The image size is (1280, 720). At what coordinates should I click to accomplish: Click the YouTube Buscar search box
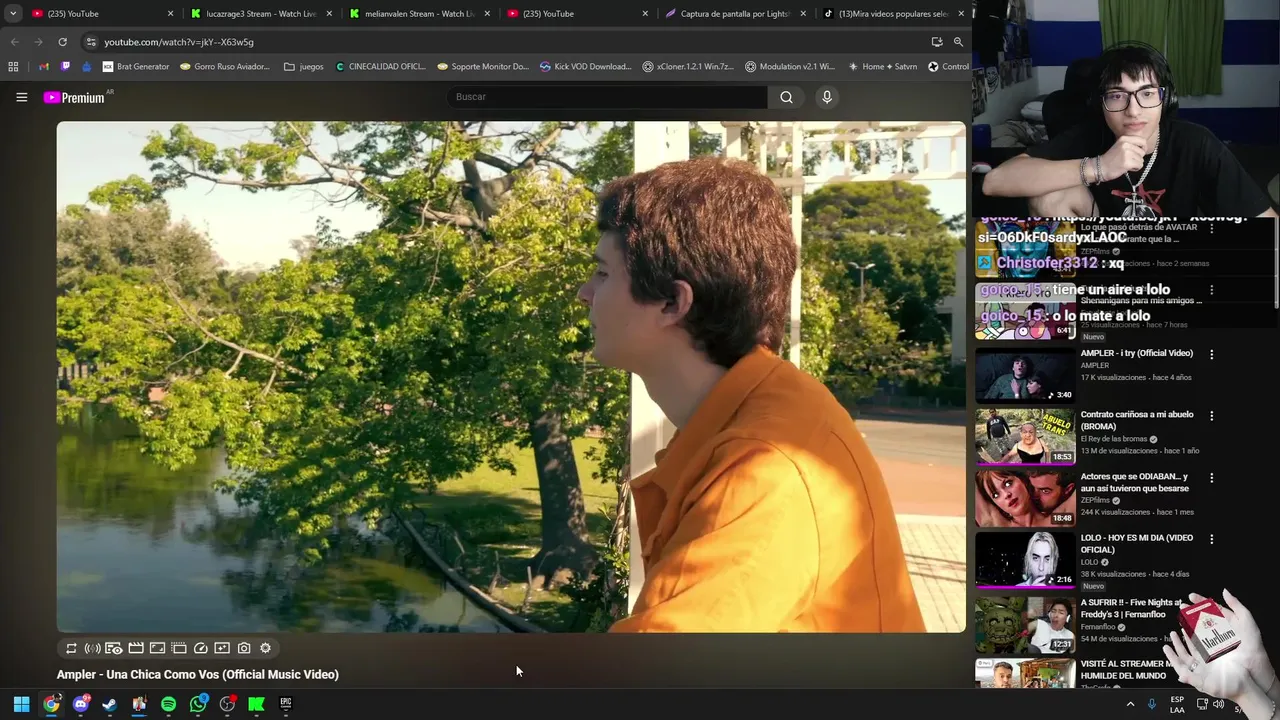coord(607,97)
